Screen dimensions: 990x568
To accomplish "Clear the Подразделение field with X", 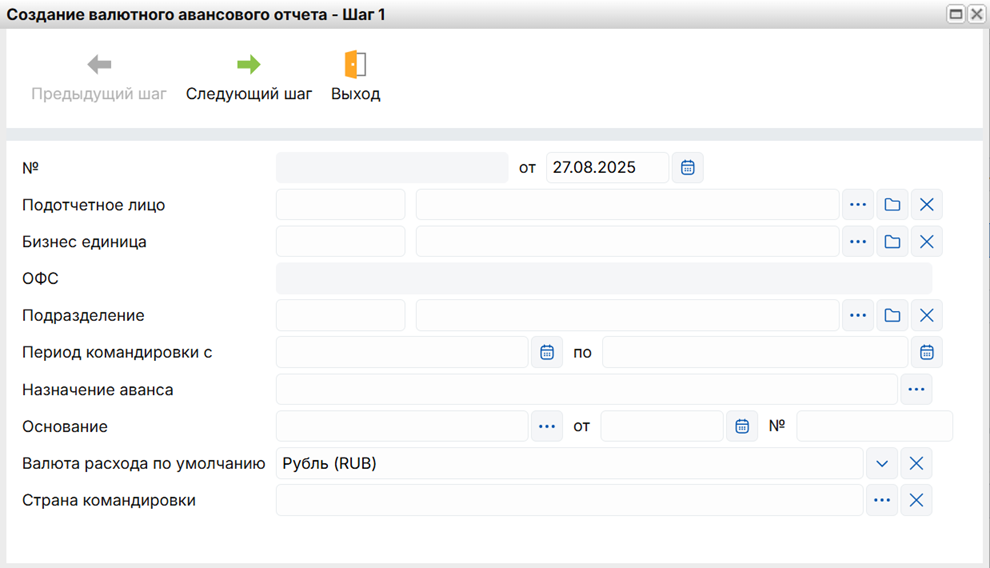I will (x=926, y=316).
